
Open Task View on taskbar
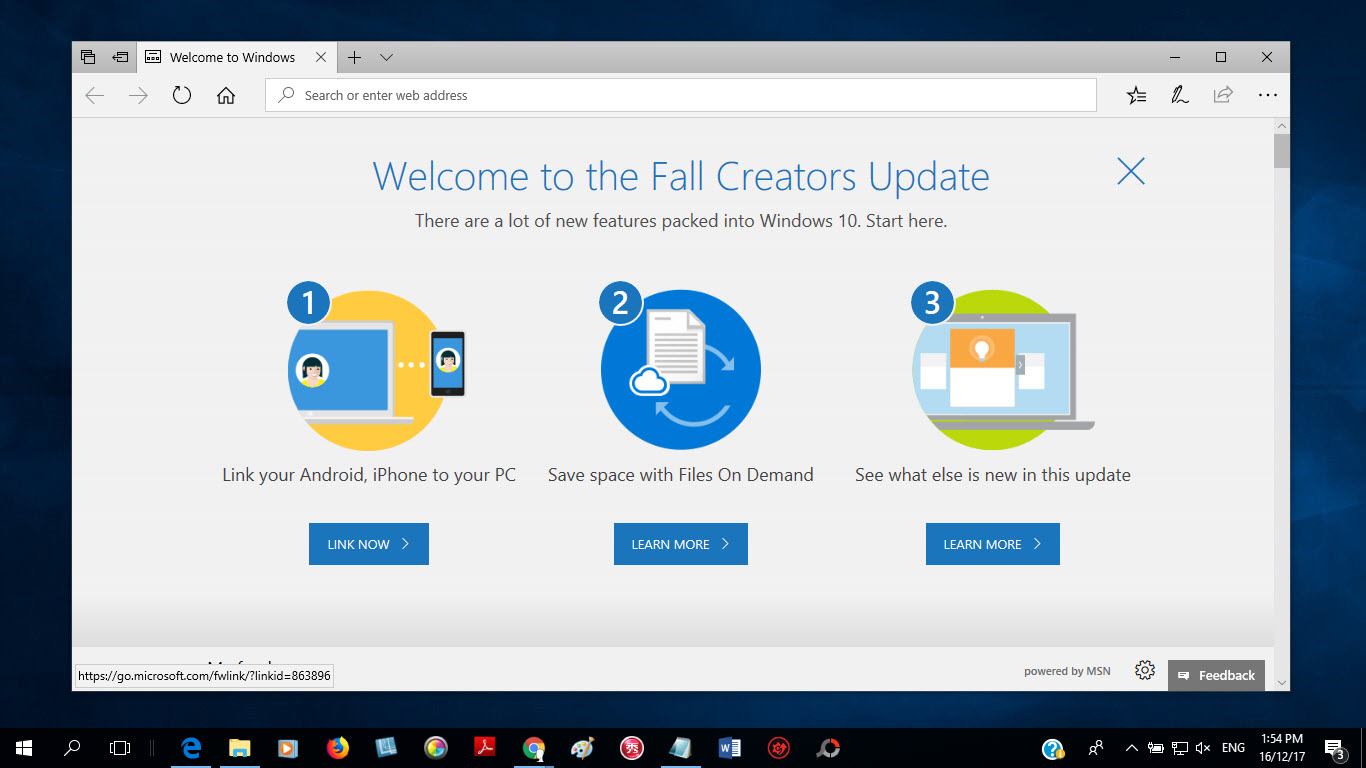click(x=120, y=747)
